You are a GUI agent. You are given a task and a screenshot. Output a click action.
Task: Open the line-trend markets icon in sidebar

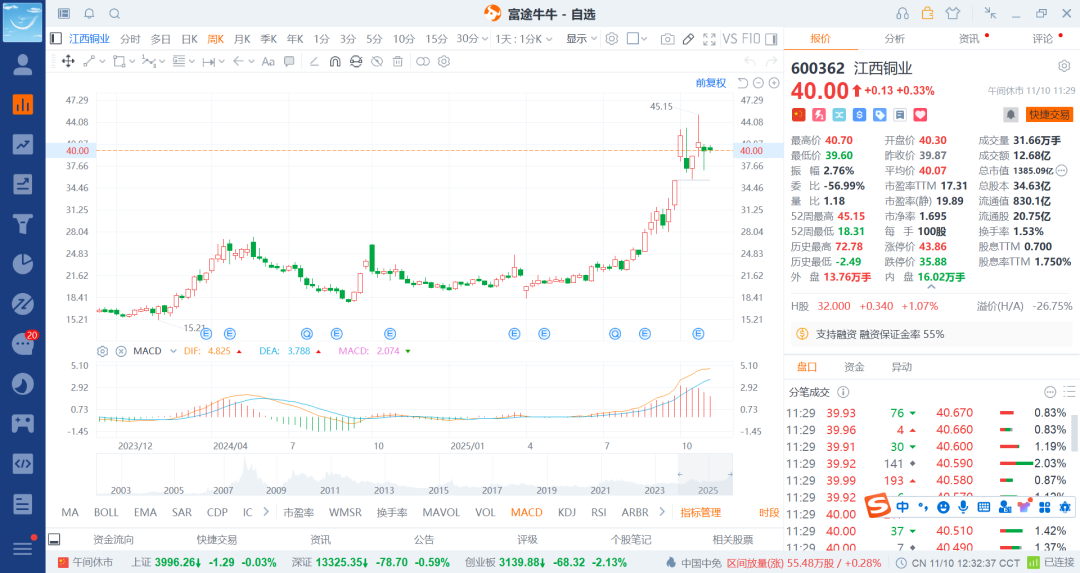23,145
